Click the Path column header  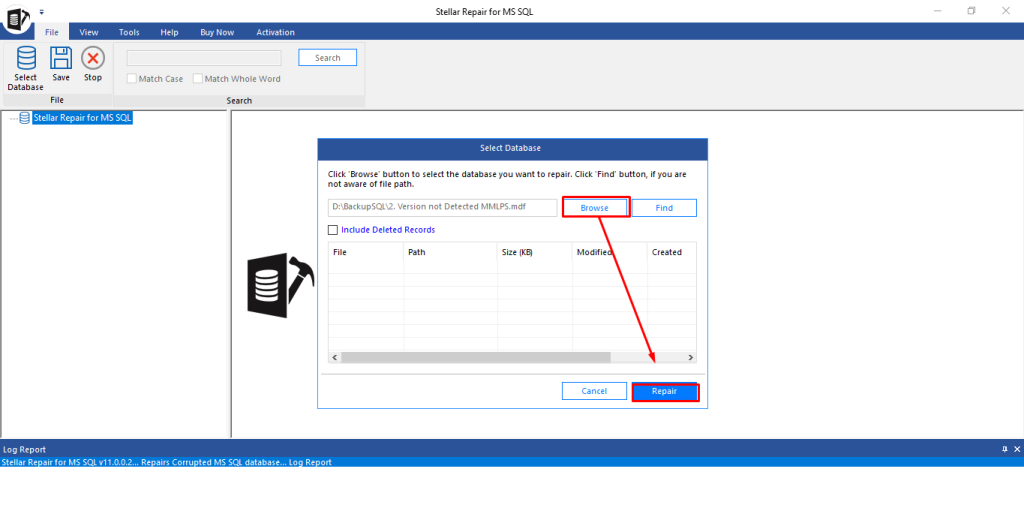(451, 252)
